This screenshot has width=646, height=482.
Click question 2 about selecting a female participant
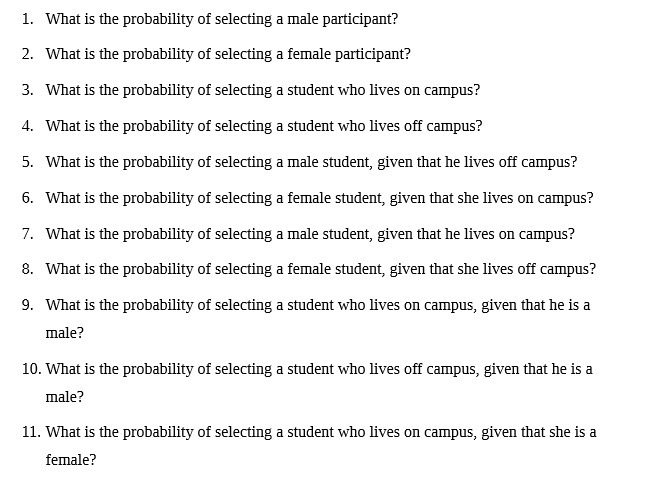click(x=228, y=54)
